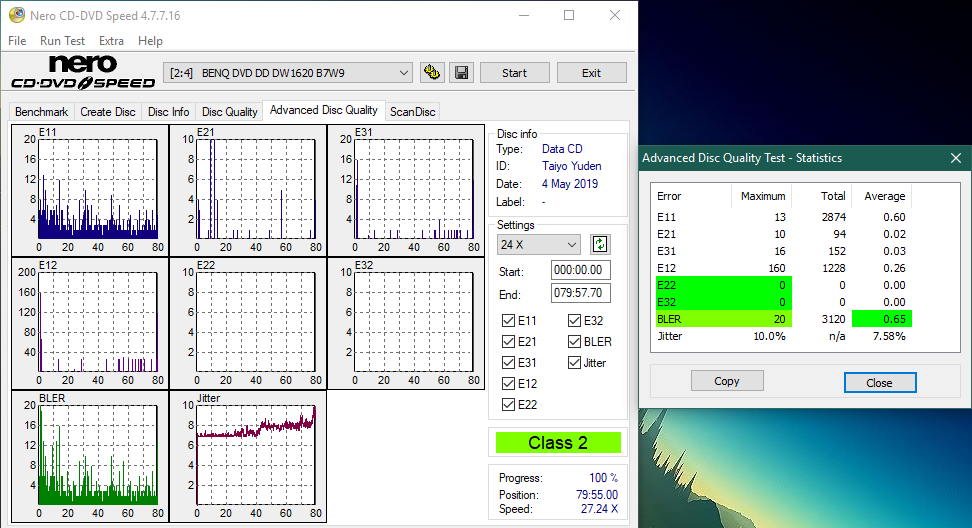Click the E12 maximum value 160
Image resolution: width=972 pixels, height=528 pixels.
[x=777, y=268]
